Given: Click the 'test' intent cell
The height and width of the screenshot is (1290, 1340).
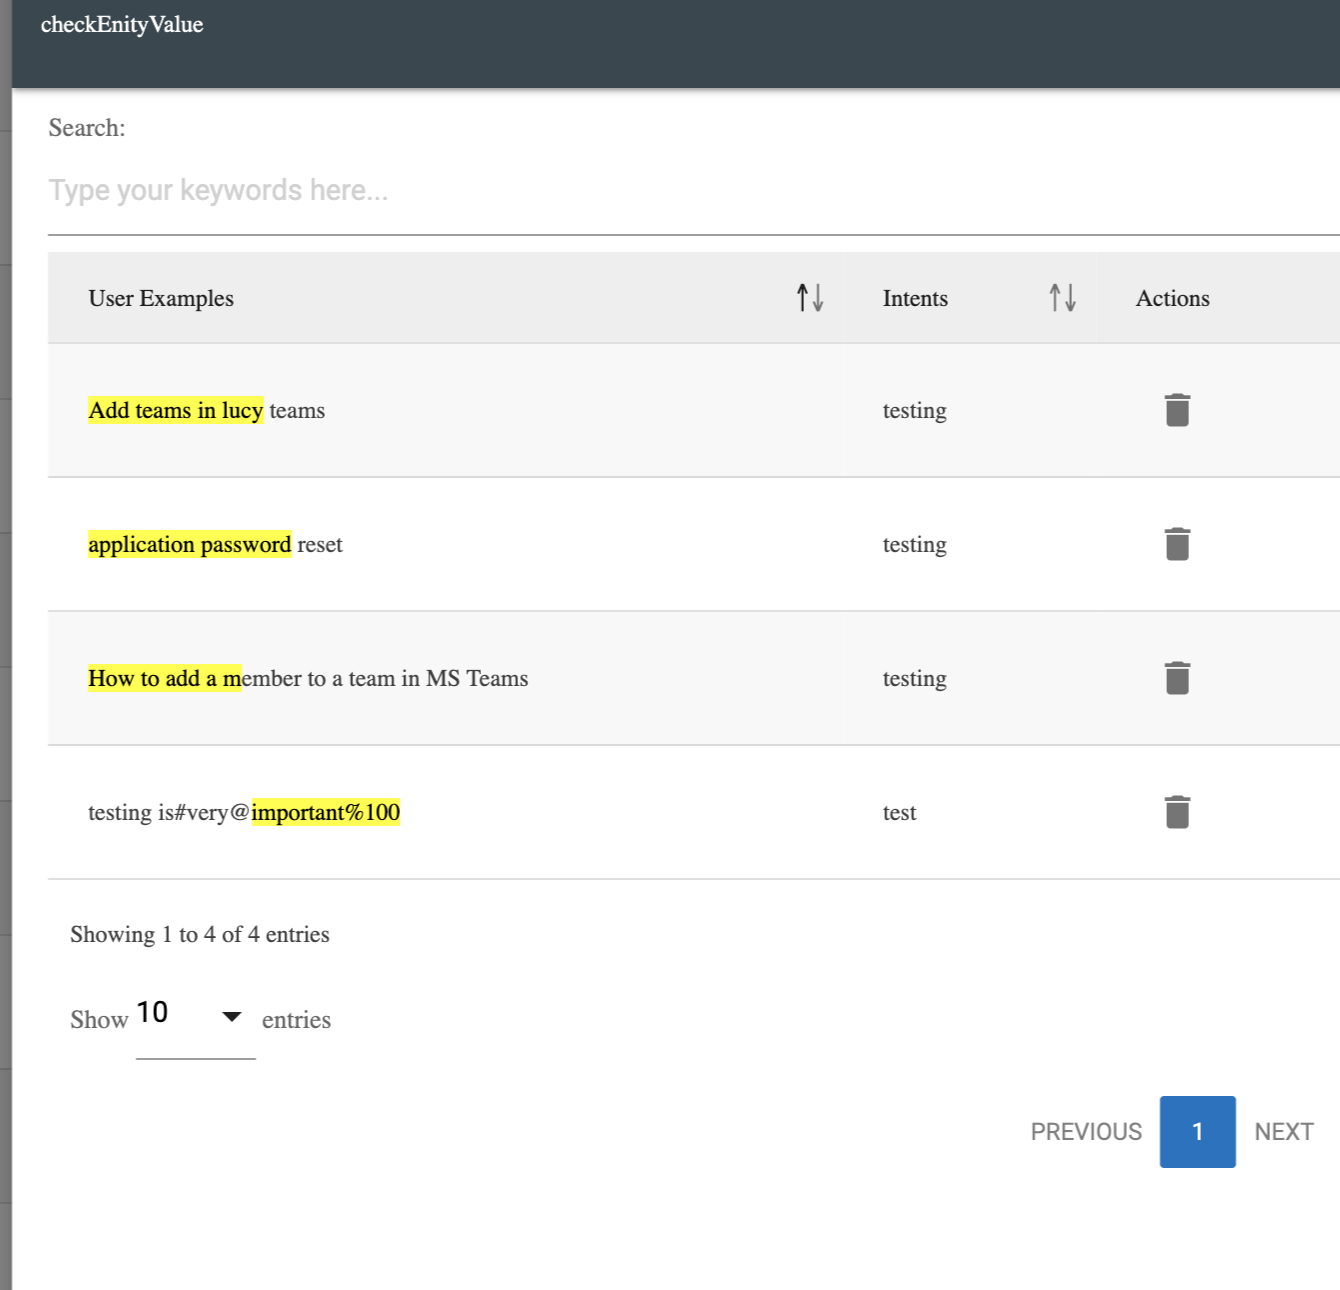Looking at the screenshot, I should pos(899,813).
